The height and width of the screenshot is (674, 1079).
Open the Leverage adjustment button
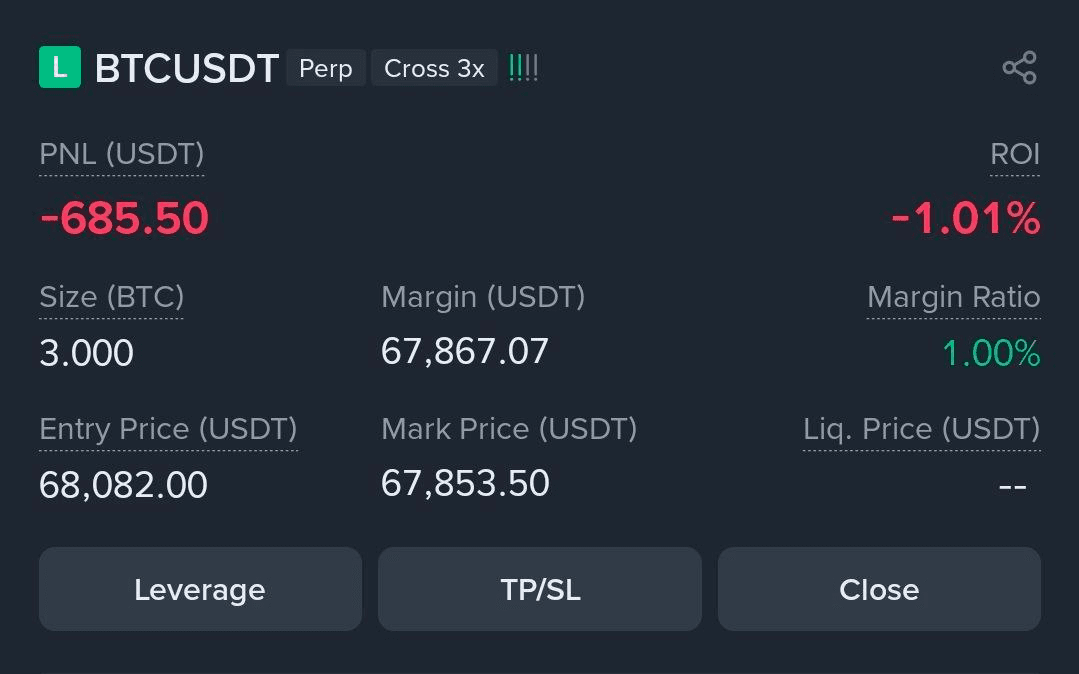pyautogui.click(x=200, y=589)
